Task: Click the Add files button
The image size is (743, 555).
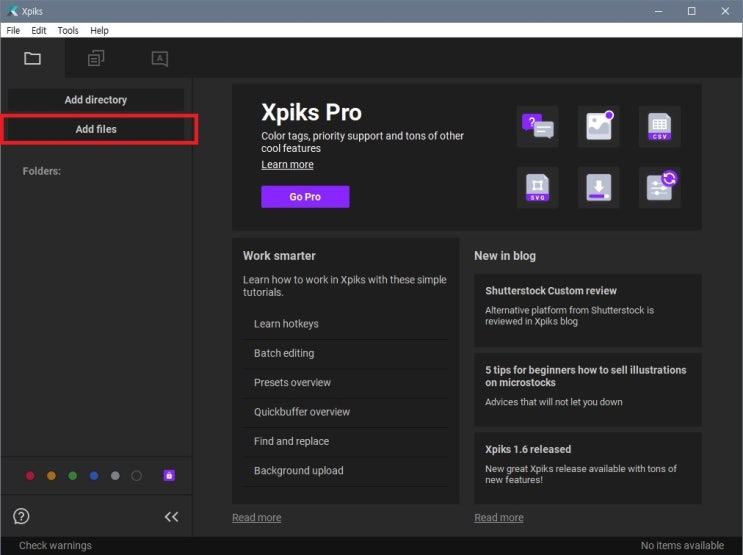Action: pos(96,129)
